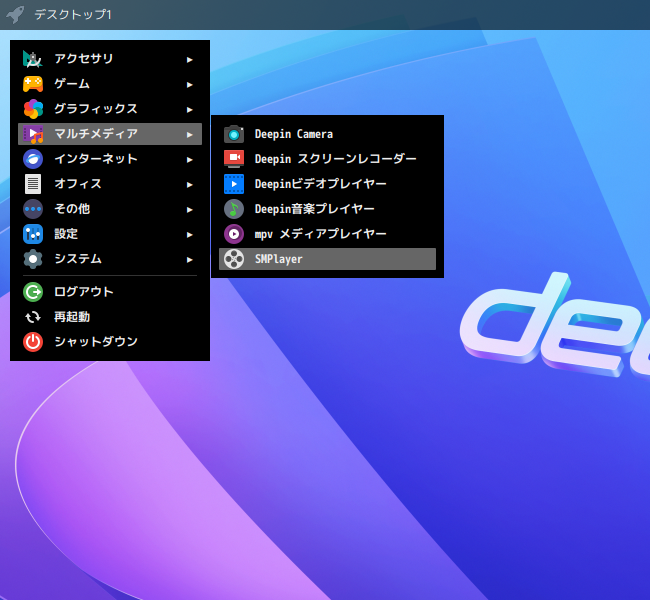Viewport: 650px width, 600px height.
Task: Open the システム menu entry
Action: pyautogui.click(x=110, y=259)
